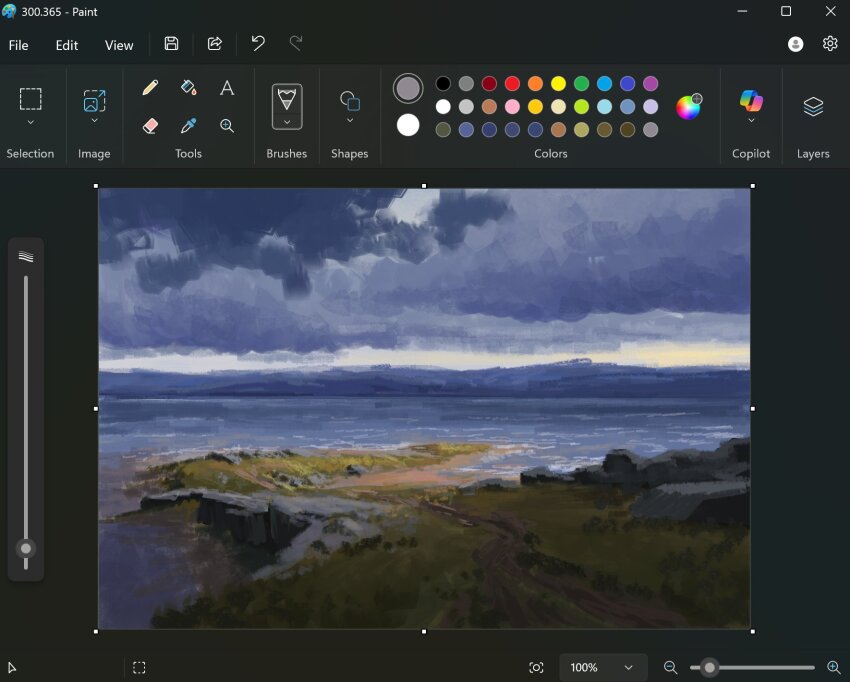Open the View menu
Screen dimensions: 850x682
coord(119,45)
